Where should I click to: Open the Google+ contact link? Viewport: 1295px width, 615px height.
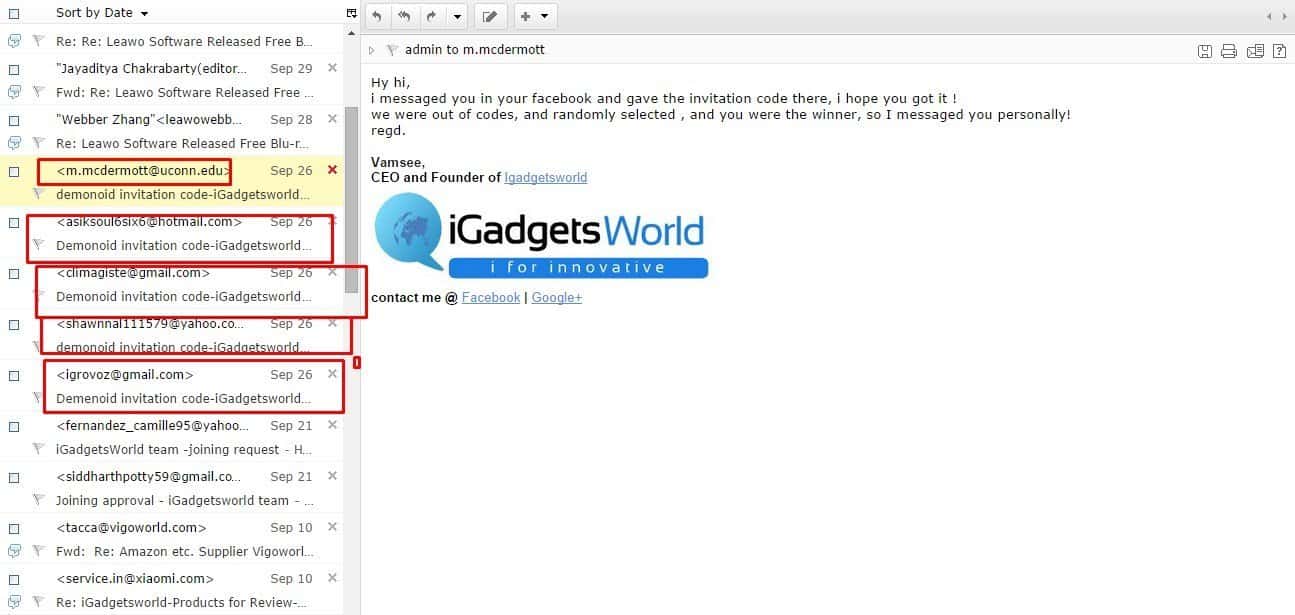click(556, 297)
